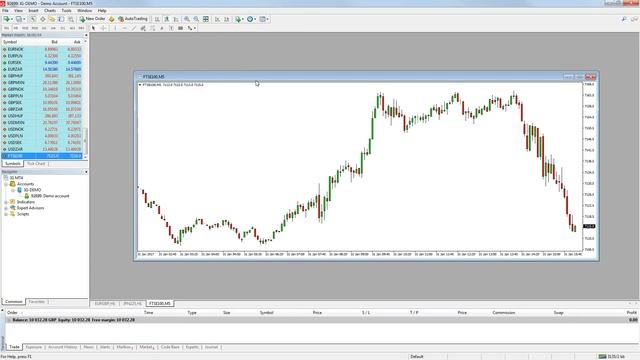
Task: Open the Charts menu
Action: click(50, 11)
